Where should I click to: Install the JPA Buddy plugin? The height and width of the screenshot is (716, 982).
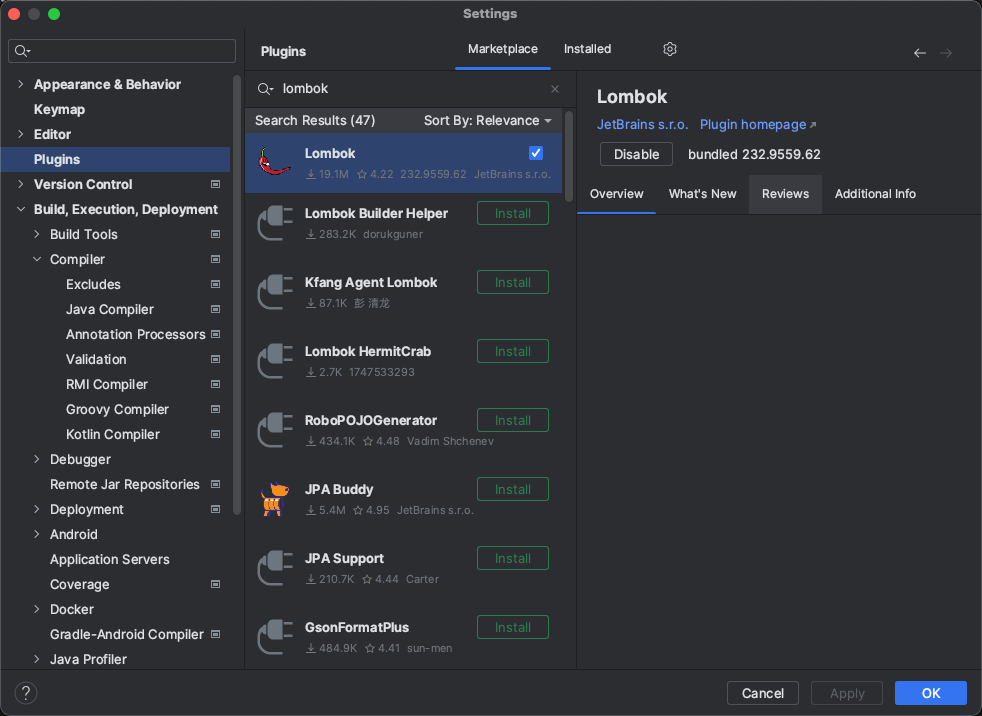click(x=513, y=489)
